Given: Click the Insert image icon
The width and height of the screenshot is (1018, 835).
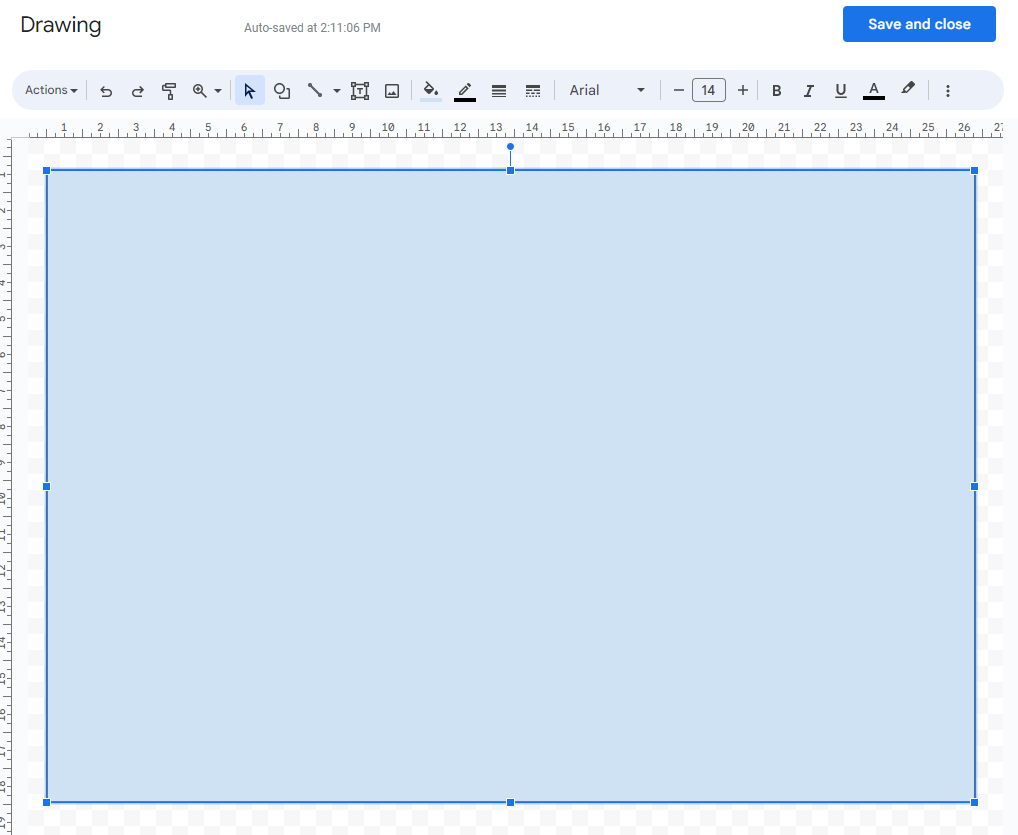Looking at the screenshot, I should coord(391,90).
